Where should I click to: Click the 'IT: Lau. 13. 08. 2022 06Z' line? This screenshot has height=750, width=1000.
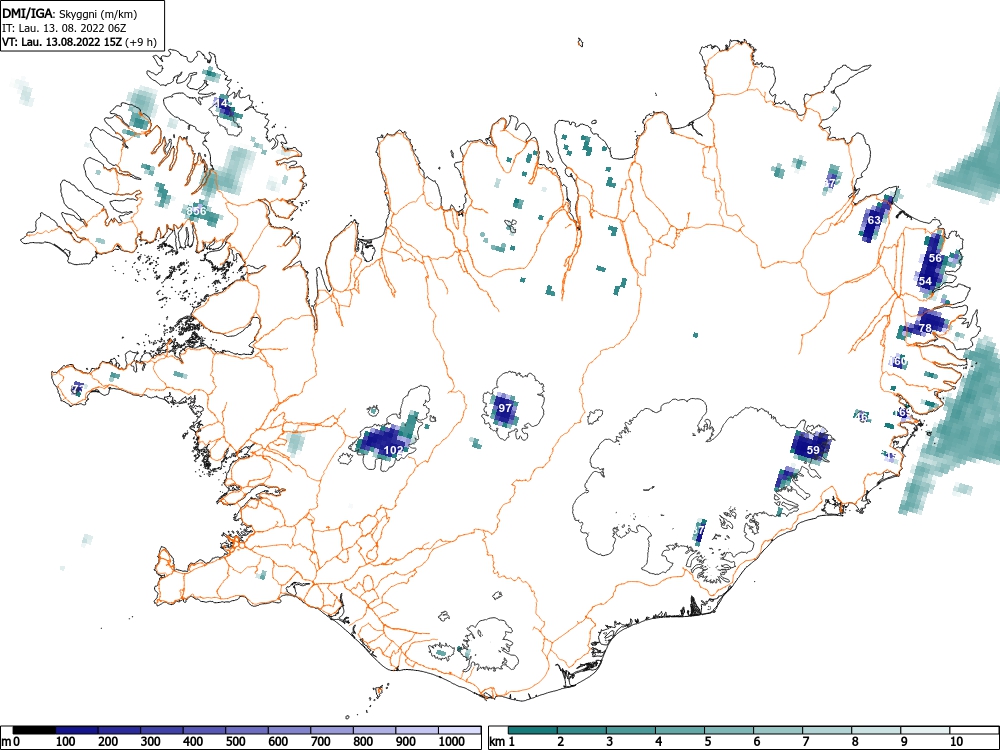click(x=64, y=28)
